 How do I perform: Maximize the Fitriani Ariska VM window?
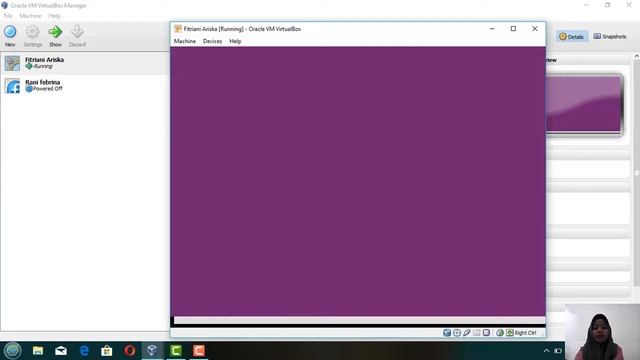coord(513,29)
